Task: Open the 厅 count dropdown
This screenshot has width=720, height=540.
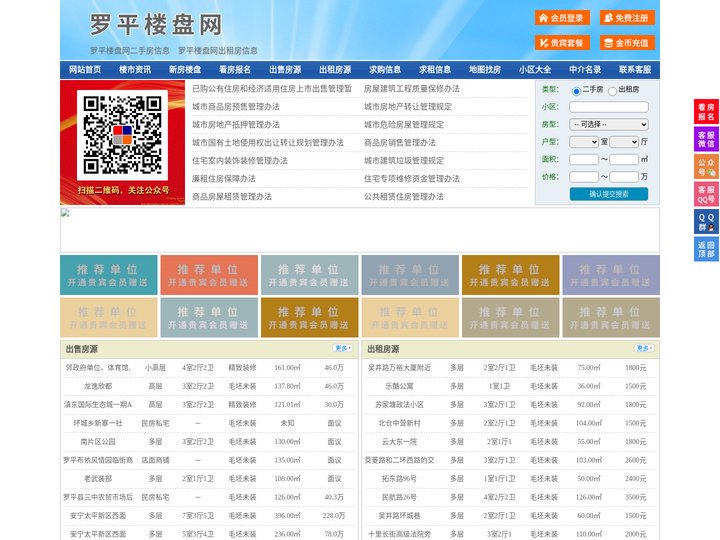Action: pyautogui.click(x=624, y=142)
